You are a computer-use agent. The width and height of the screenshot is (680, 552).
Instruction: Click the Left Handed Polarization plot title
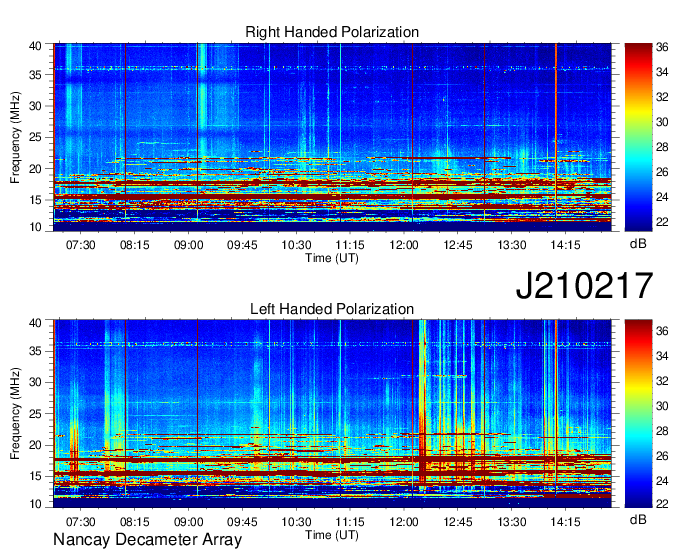[332, 309]
